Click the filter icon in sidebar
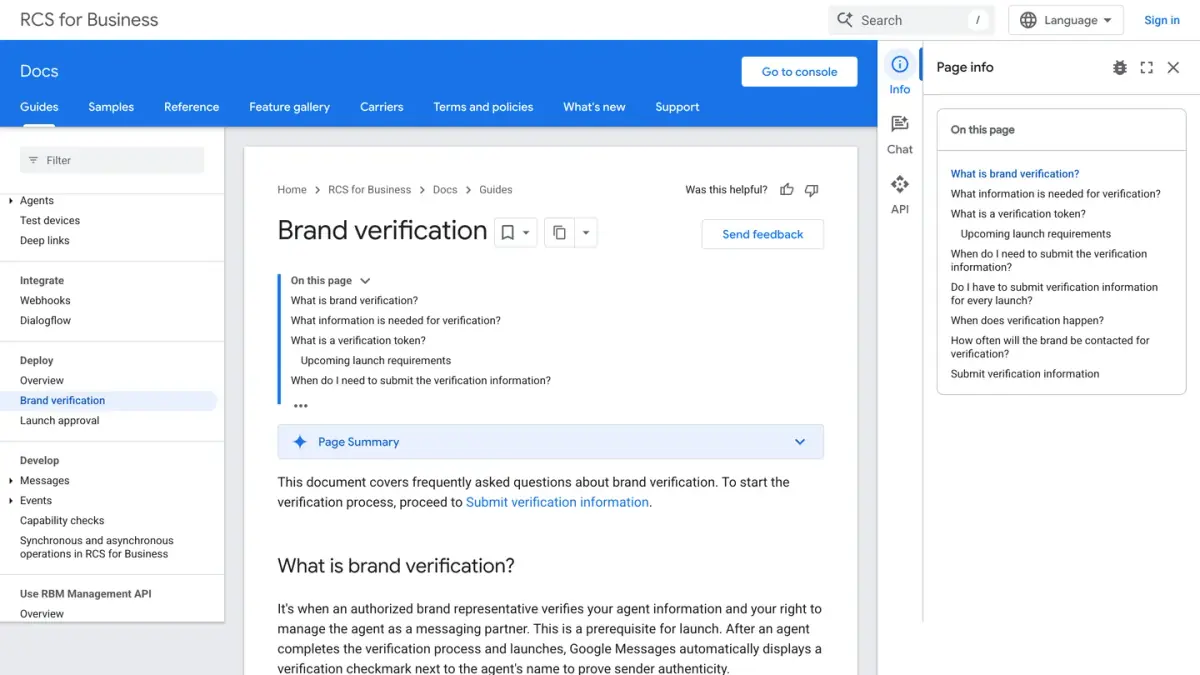The height and width of the screenshot is (675, 1200). coord(34,160)
